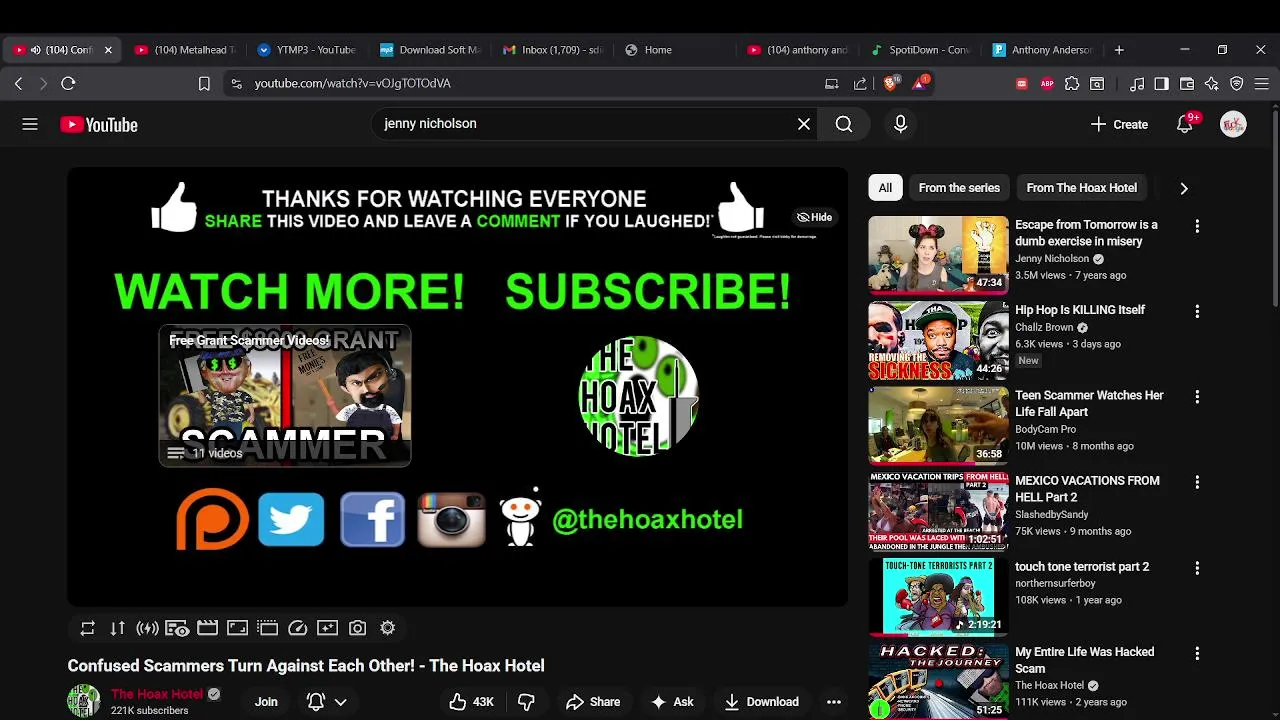The height and width of the screenshot is (720, 1280).
Task: Open the playback speed gauge icon
Action: (x=297, y=628)
